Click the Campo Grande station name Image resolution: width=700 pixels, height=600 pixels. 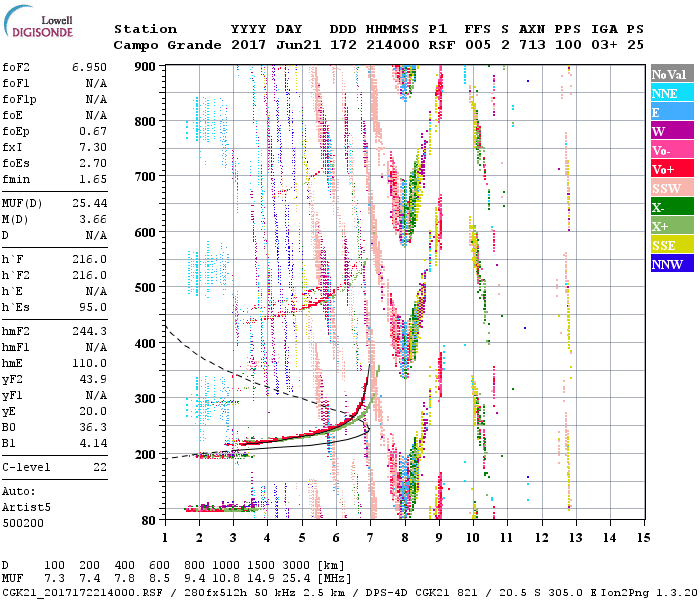(x=167, y=45)
